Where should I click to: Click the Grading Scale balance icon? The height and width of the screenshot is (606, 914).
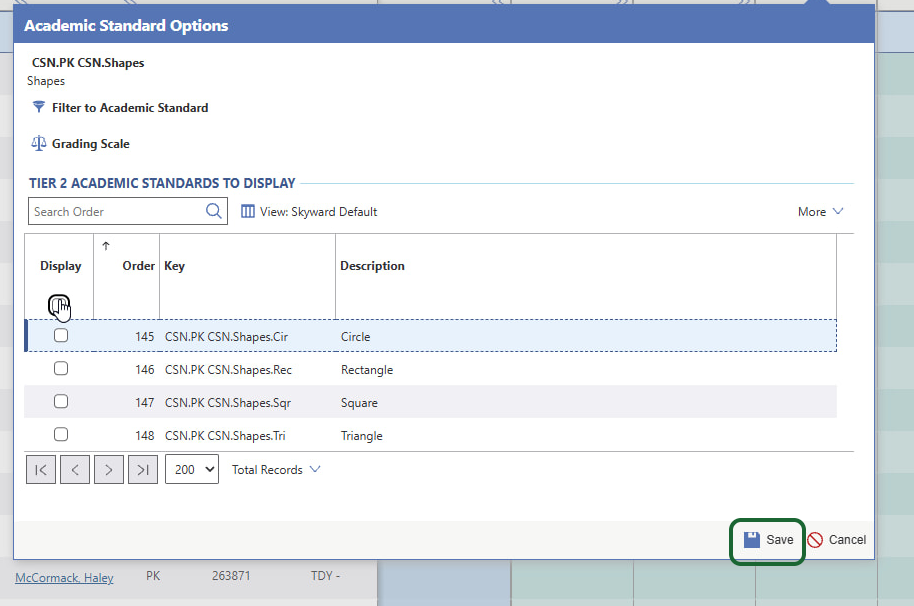38,143
